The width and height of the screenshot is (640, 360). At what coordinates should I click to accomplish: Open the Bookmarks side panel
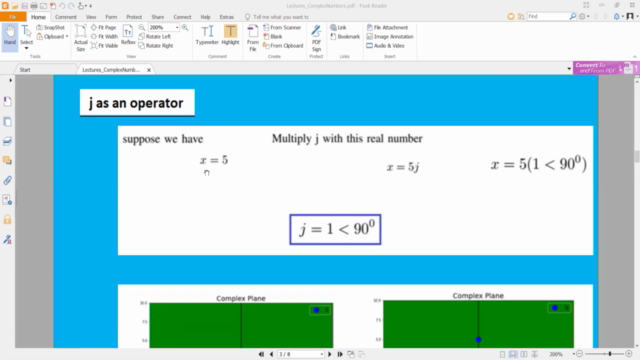[7, 101]
